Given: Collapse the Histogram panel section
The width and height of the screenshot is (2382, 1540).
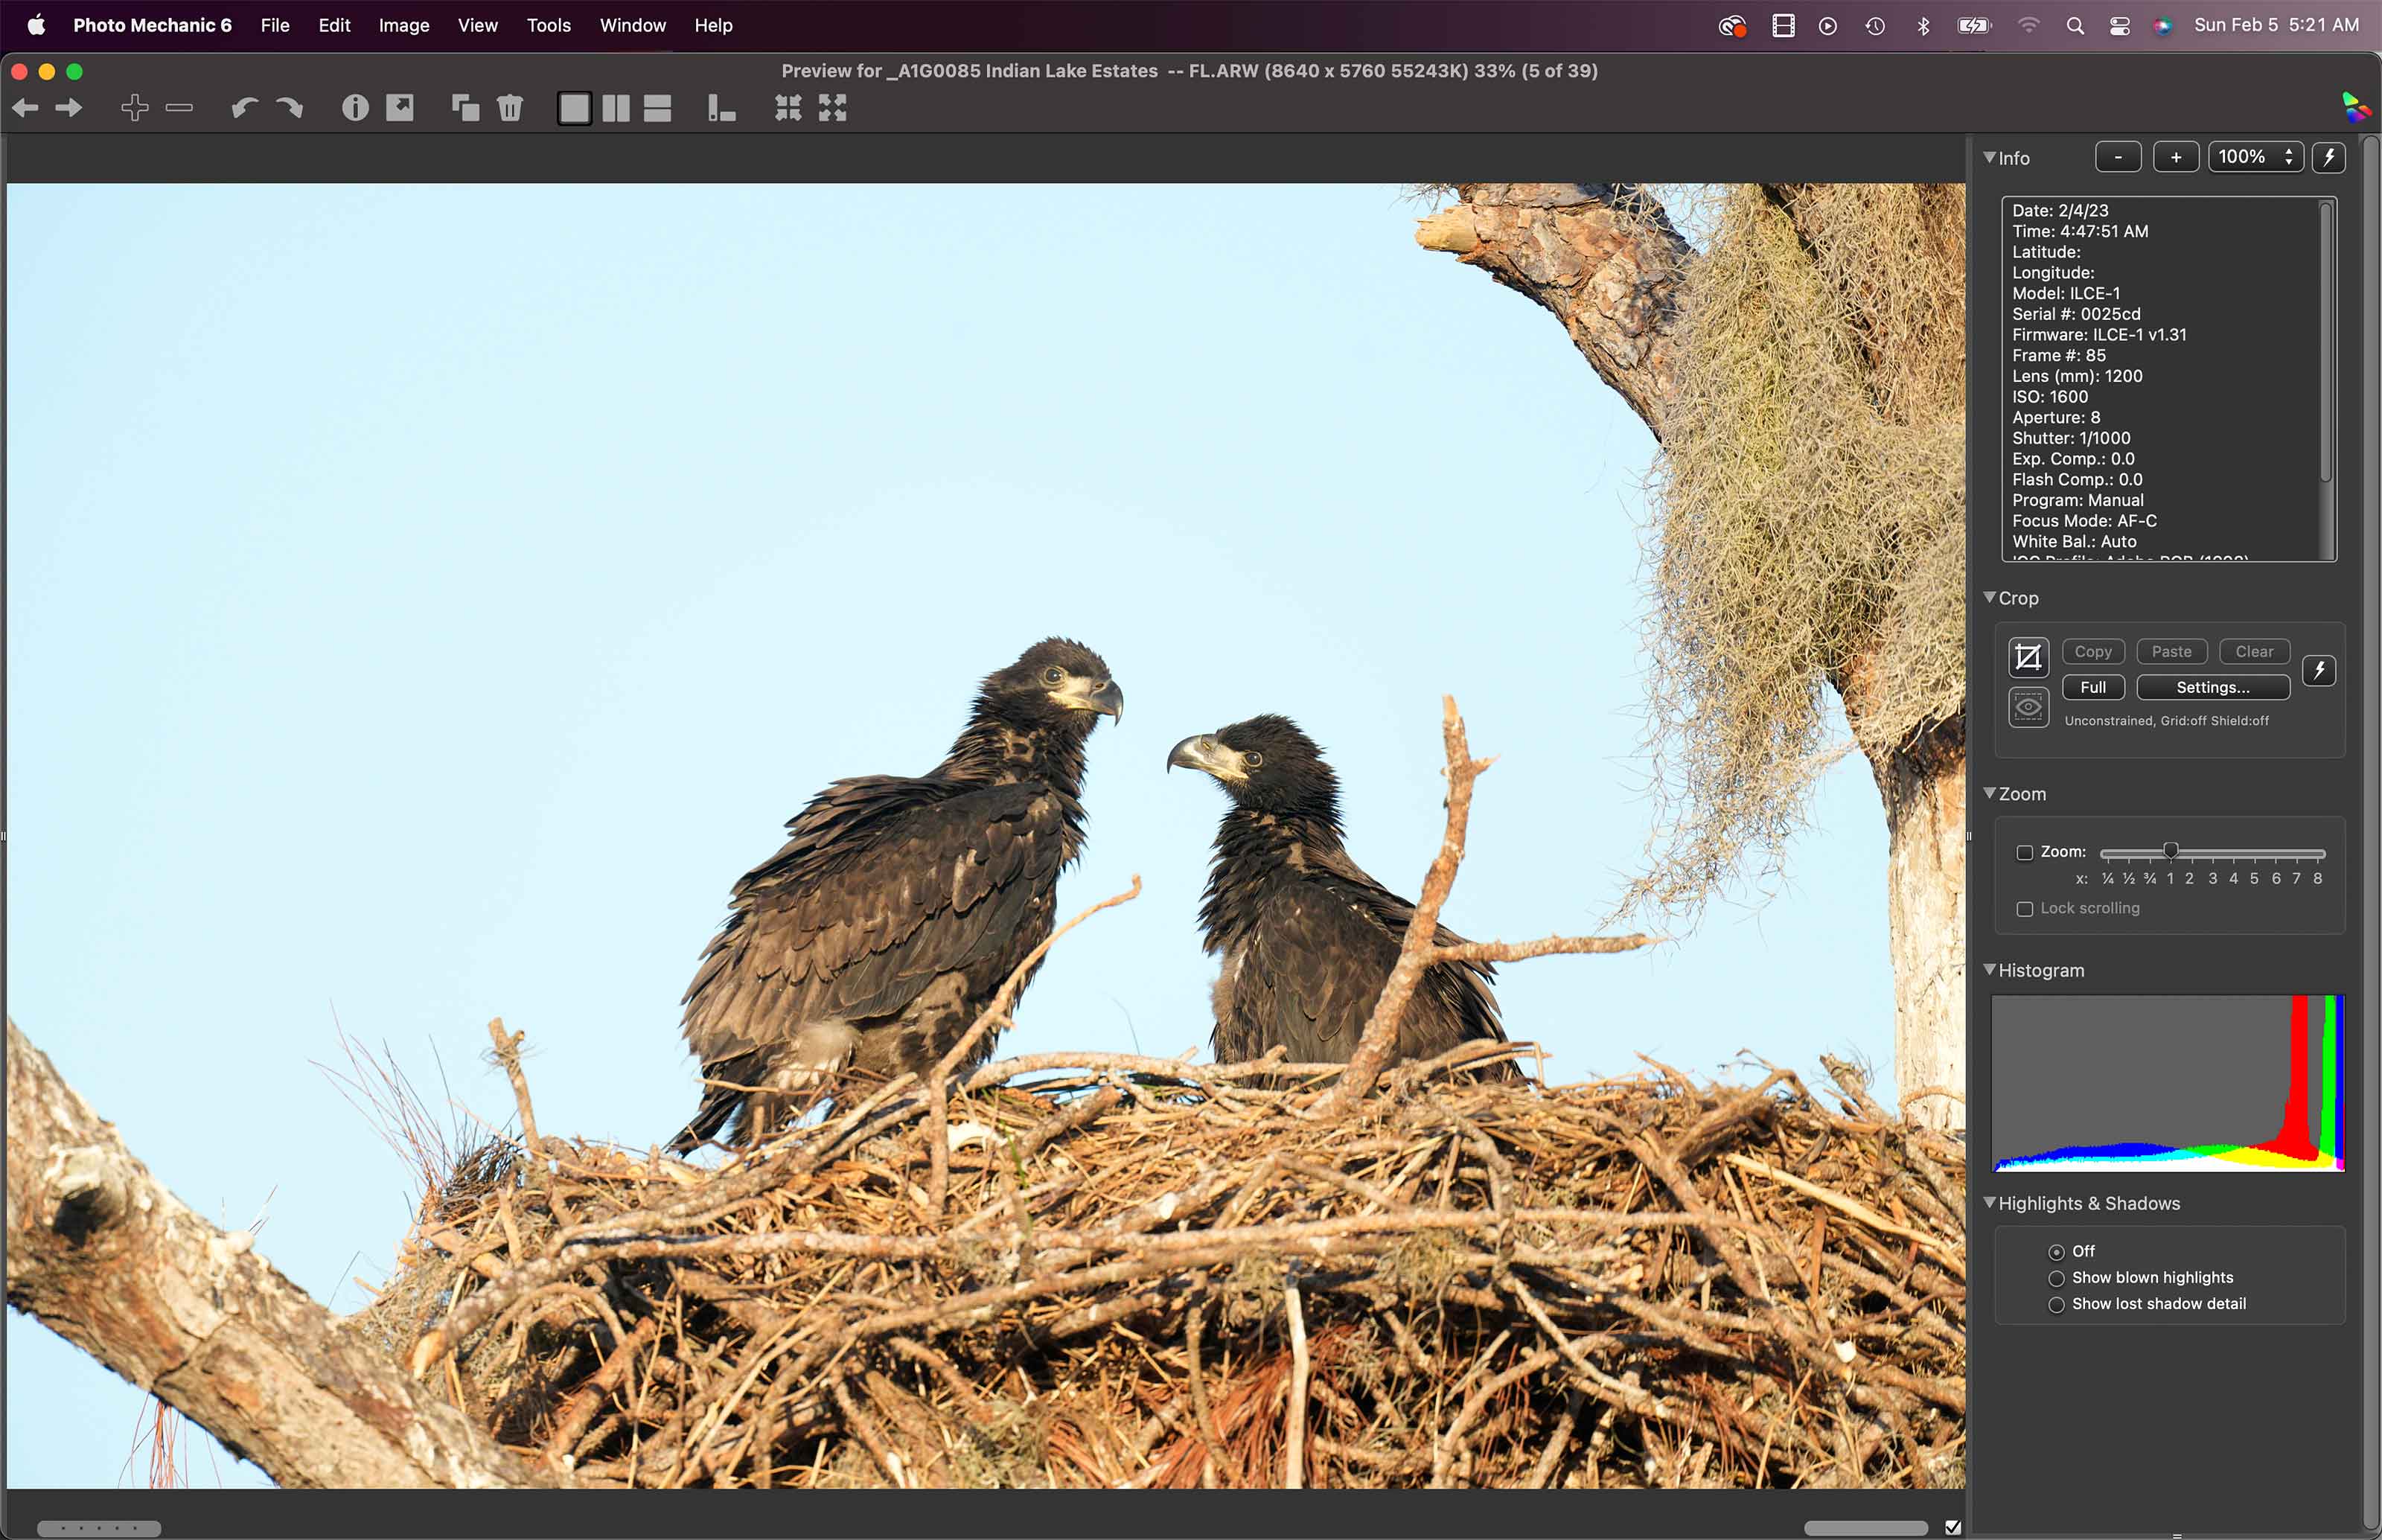Looking at the screenshot, I should click(1989, 969).
